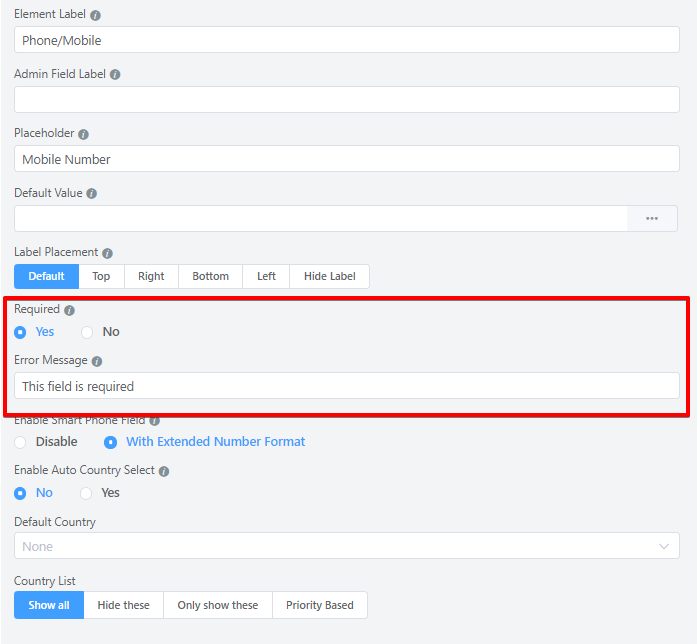Select With Extended Number Format option
This screenshot has width=697, height=644.
(x=111, y=442)
